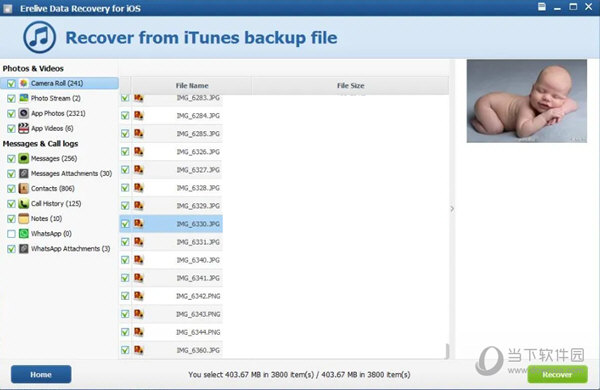Screen dimensions: 600x390
Task: Click the file list vertical scrollbar
Action: 447,350
